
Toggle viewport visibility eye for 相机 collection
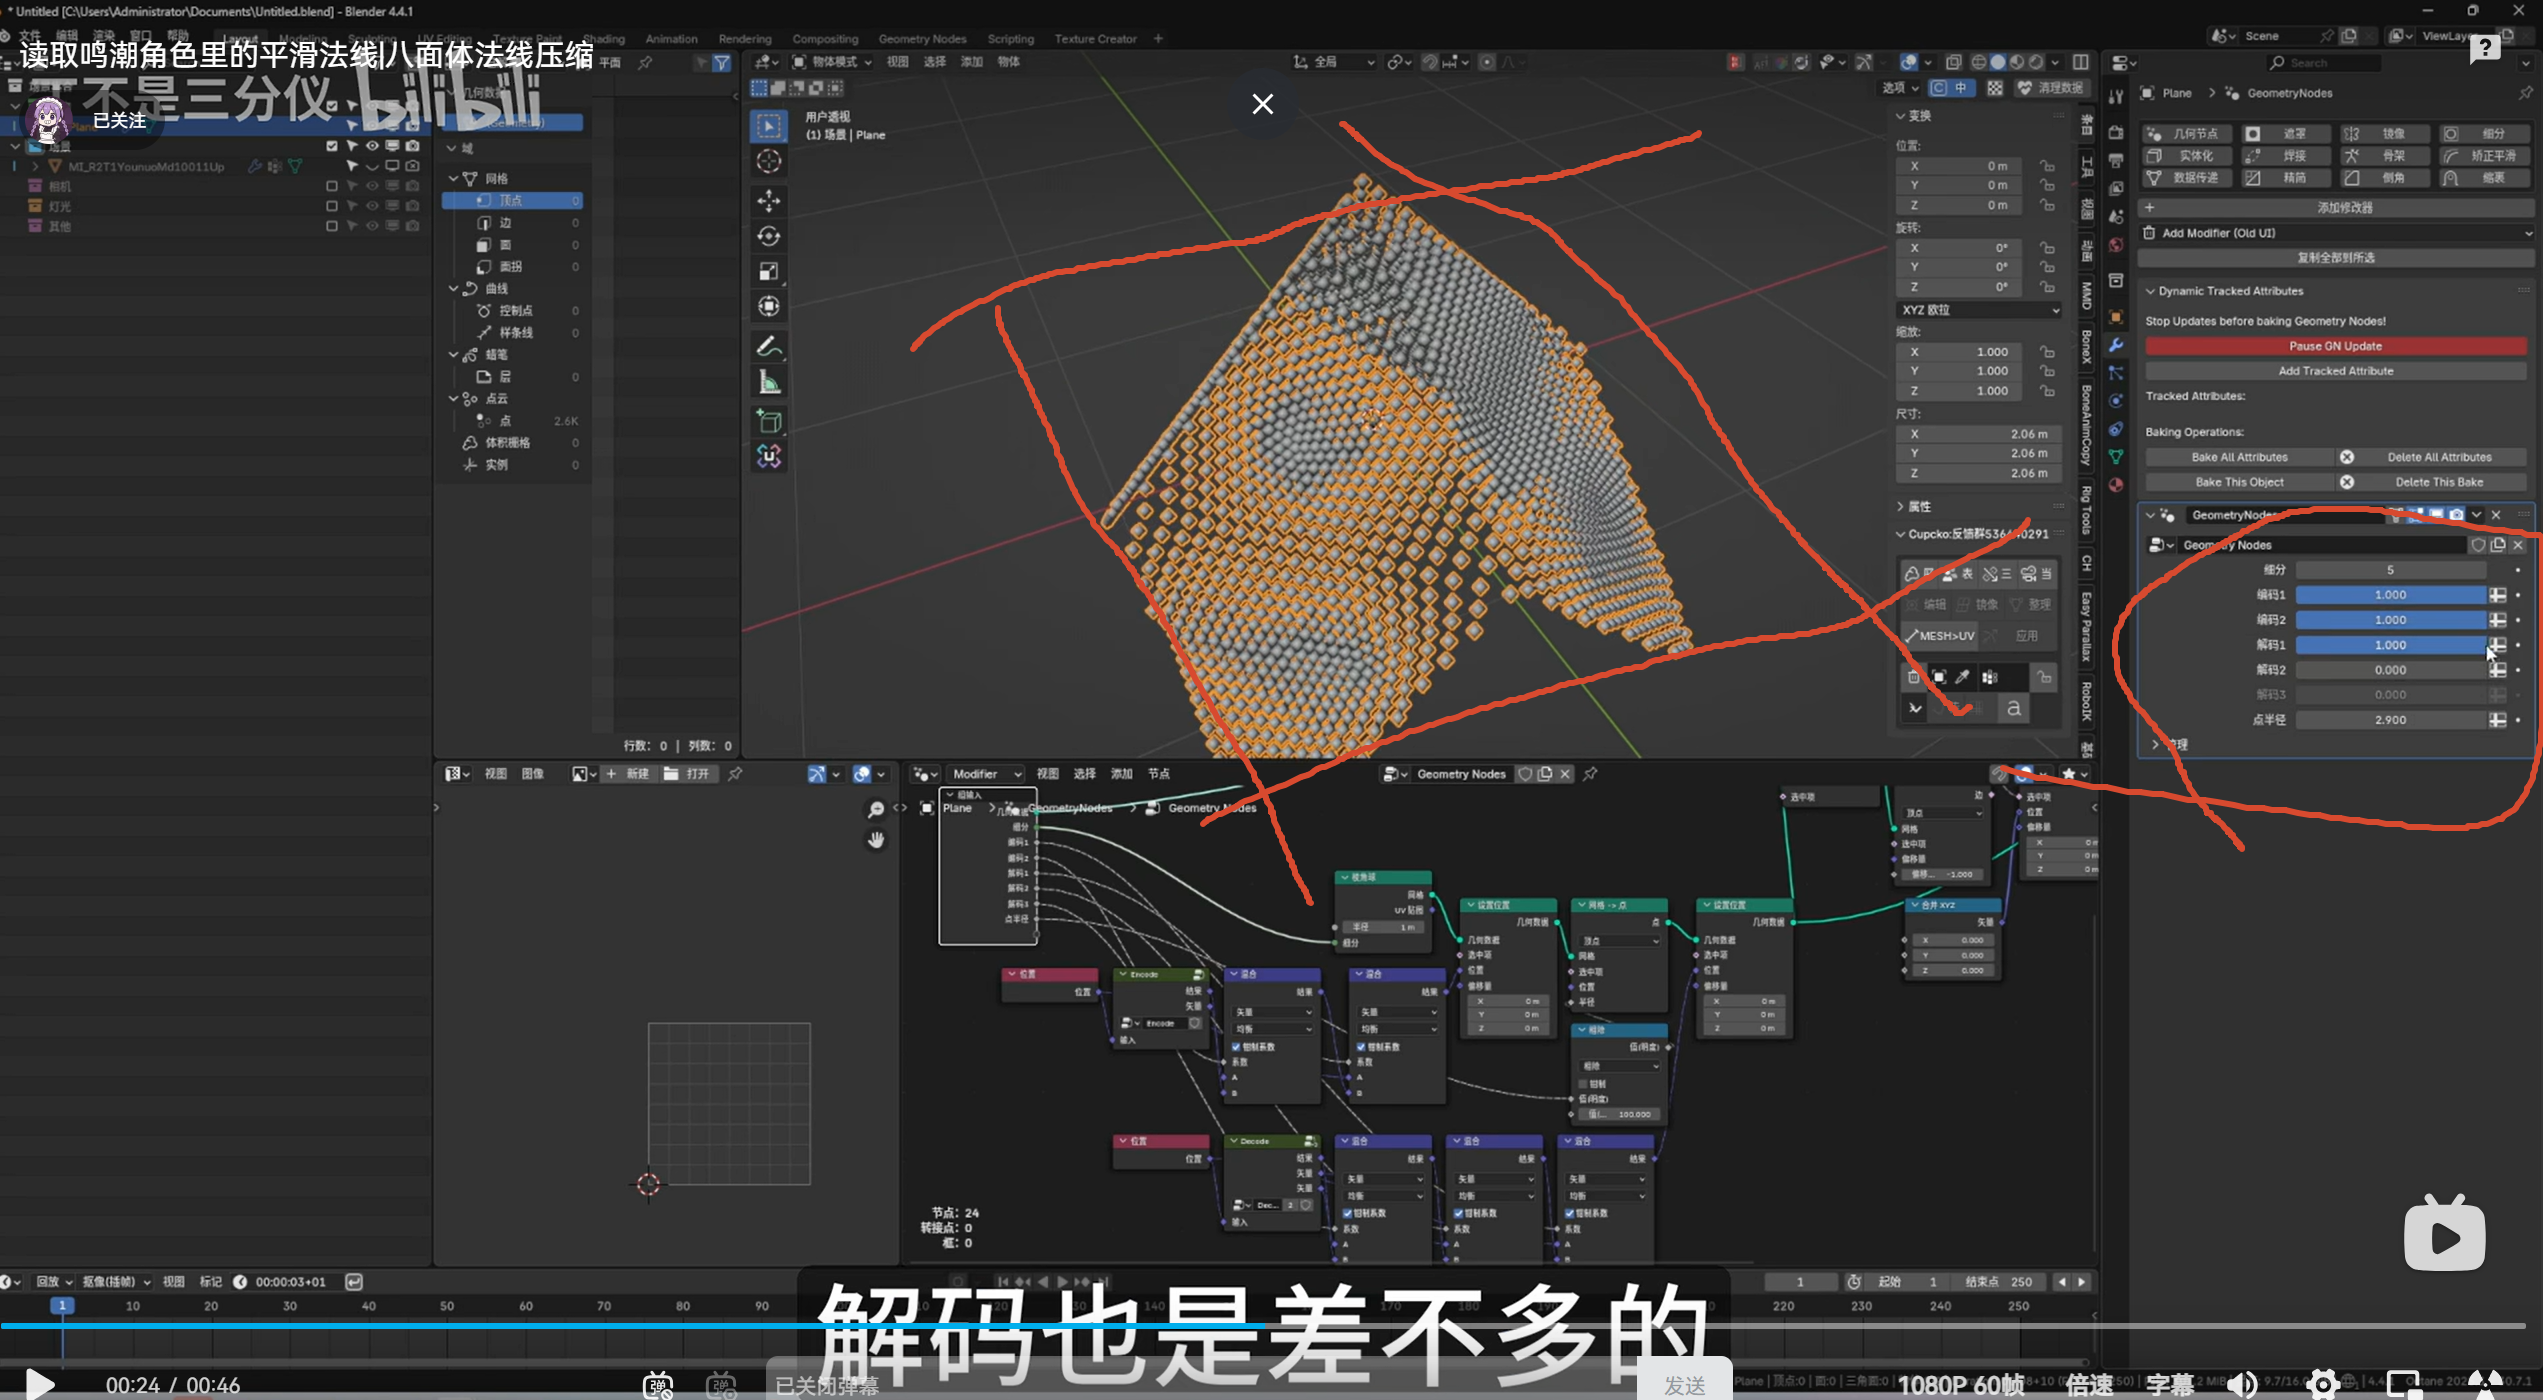click(372, 186)
